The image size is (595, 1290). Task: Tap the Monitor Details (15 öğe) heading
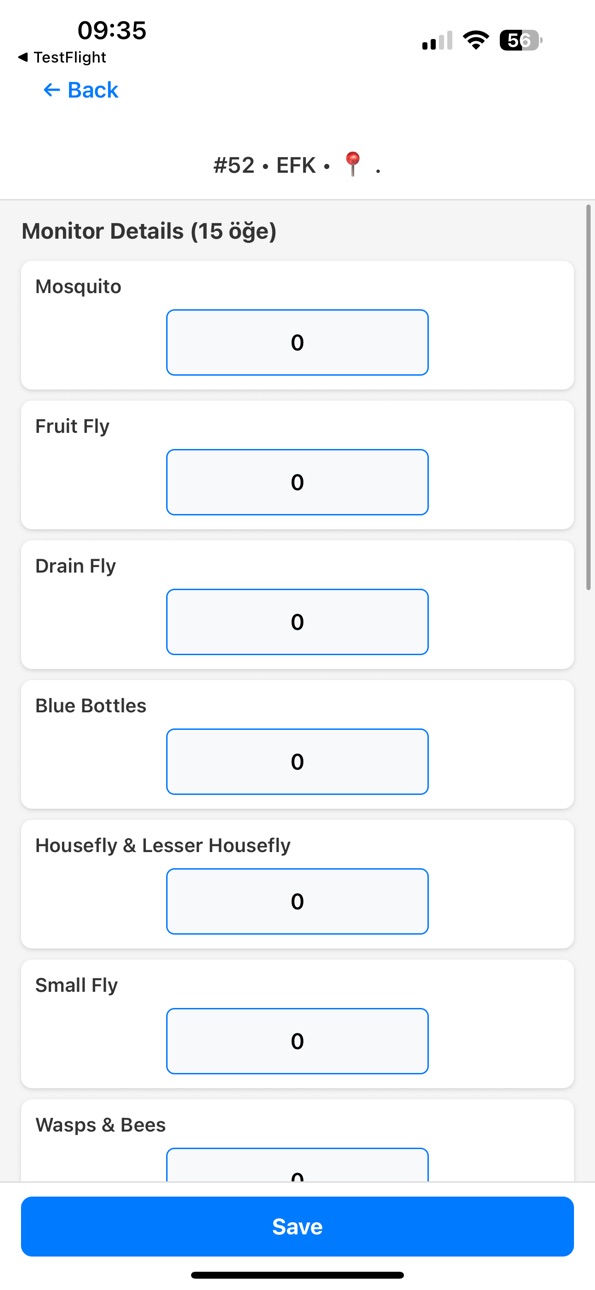(149, 232)
